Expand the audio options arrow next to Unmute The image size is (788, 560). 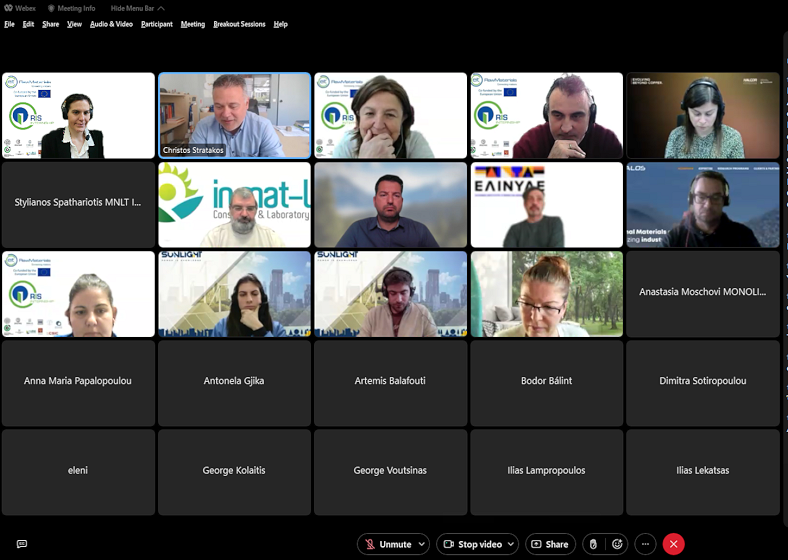pos(422,544)
